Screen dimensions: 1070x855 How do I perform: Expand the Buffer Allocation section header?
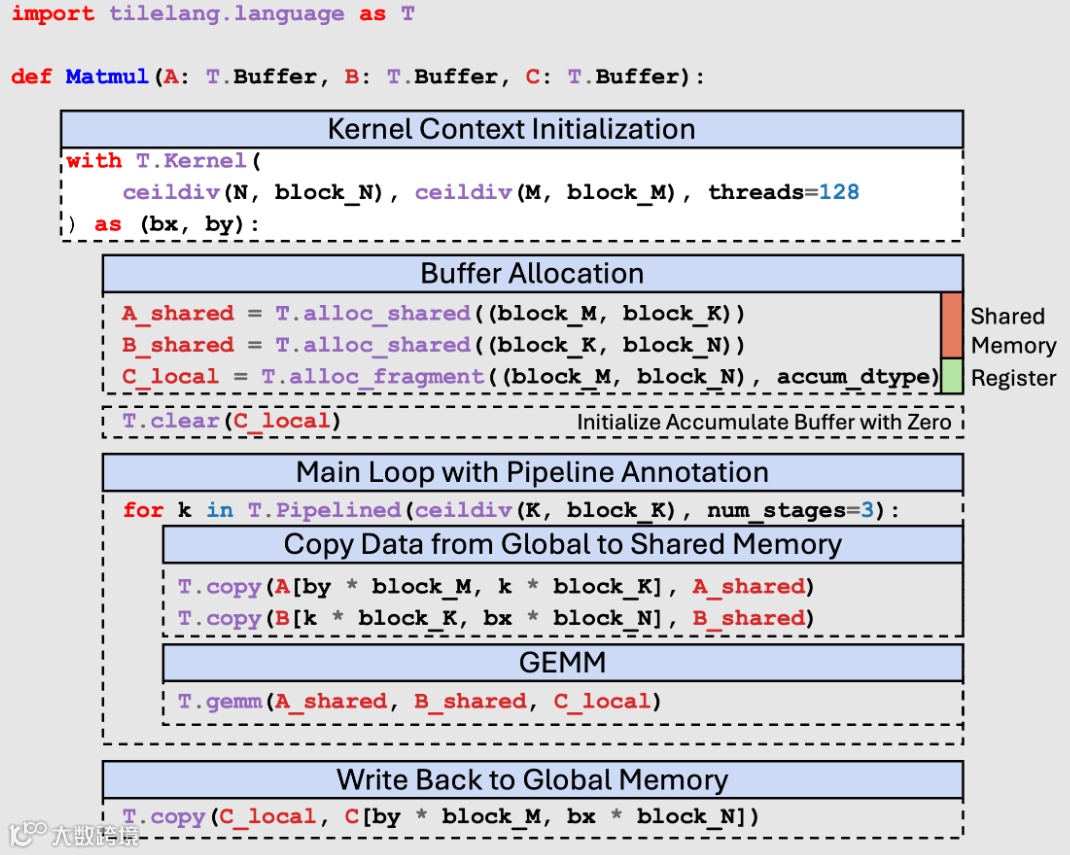pos(530,273)
